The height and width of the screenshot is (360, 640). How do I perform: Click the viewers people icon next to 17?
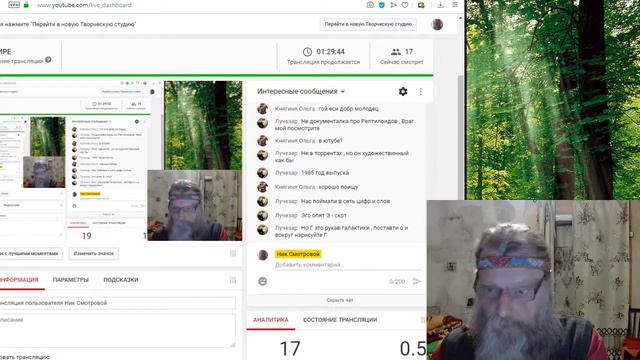click(x=396, y=52)
